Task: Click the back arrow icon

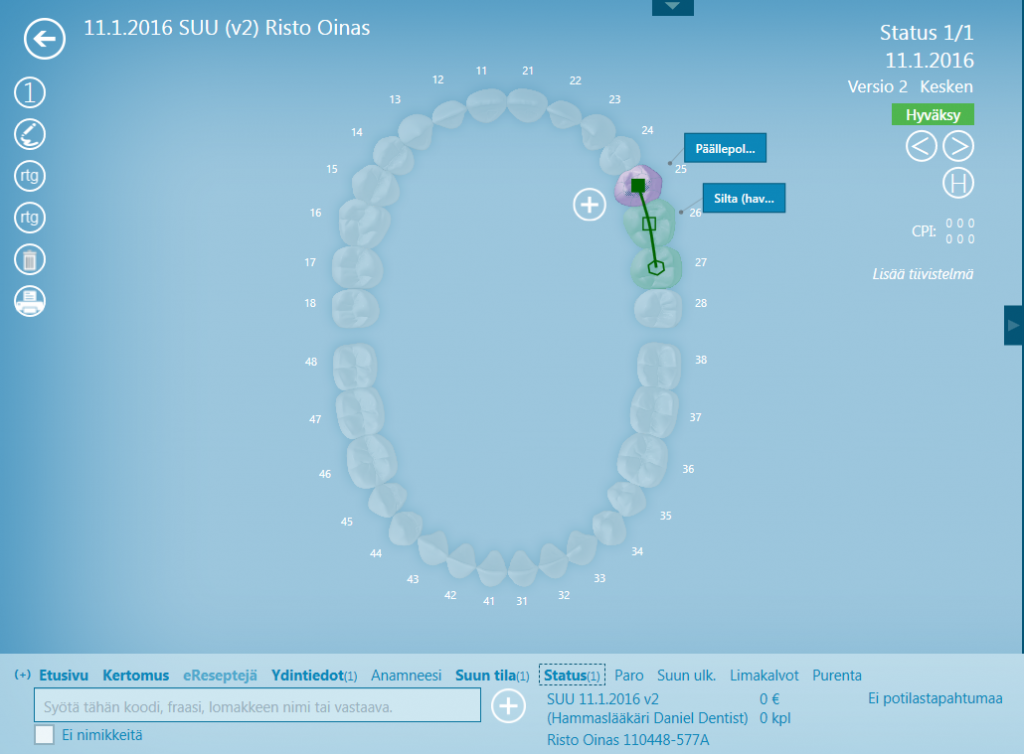Action: tap(45, 40)
